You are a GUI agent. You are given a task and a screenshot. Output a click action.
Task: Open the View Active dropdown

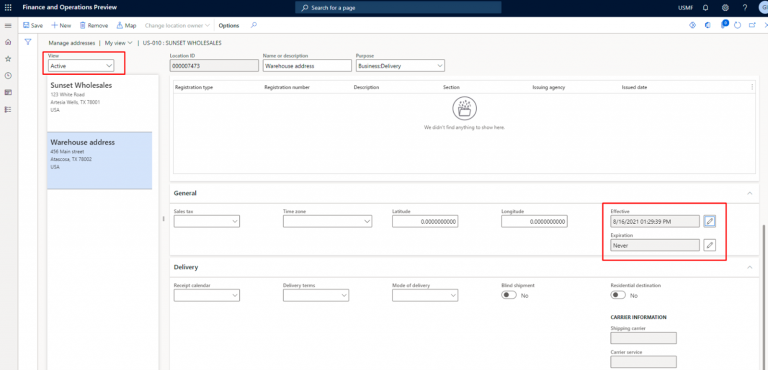tap(81, 65)
